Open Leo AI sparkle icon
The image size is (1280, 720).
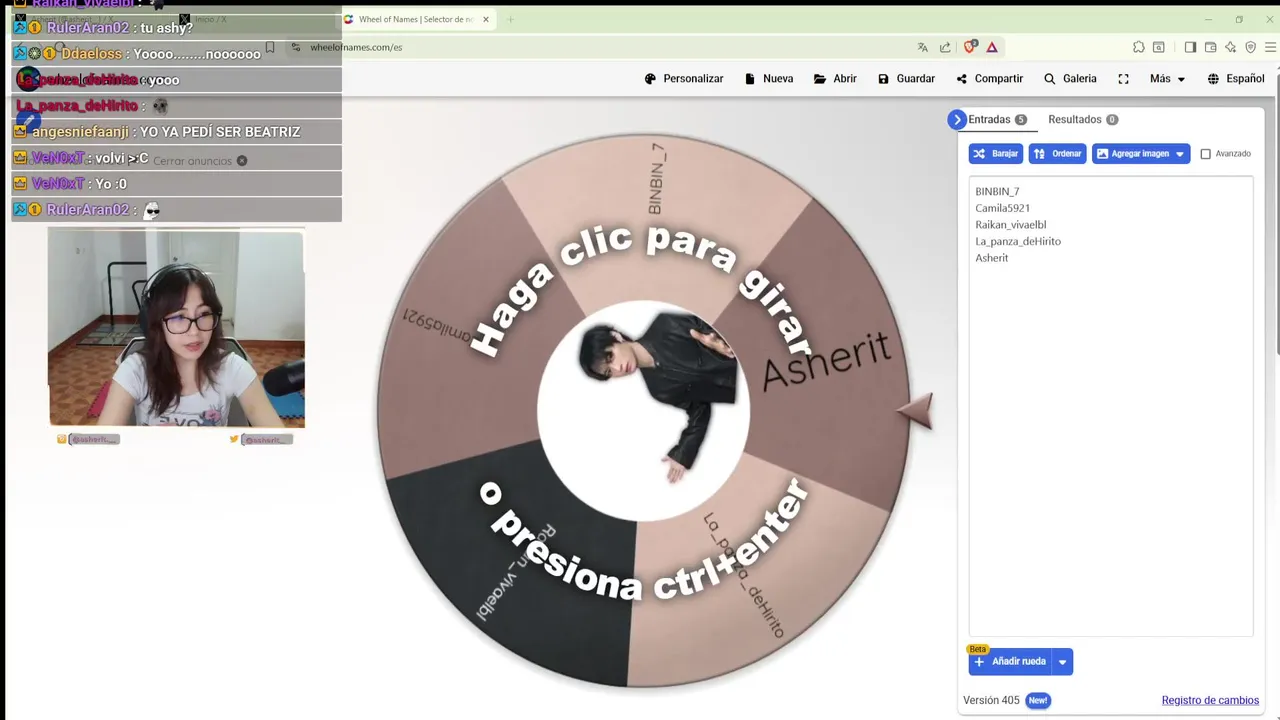[1230, 47]
